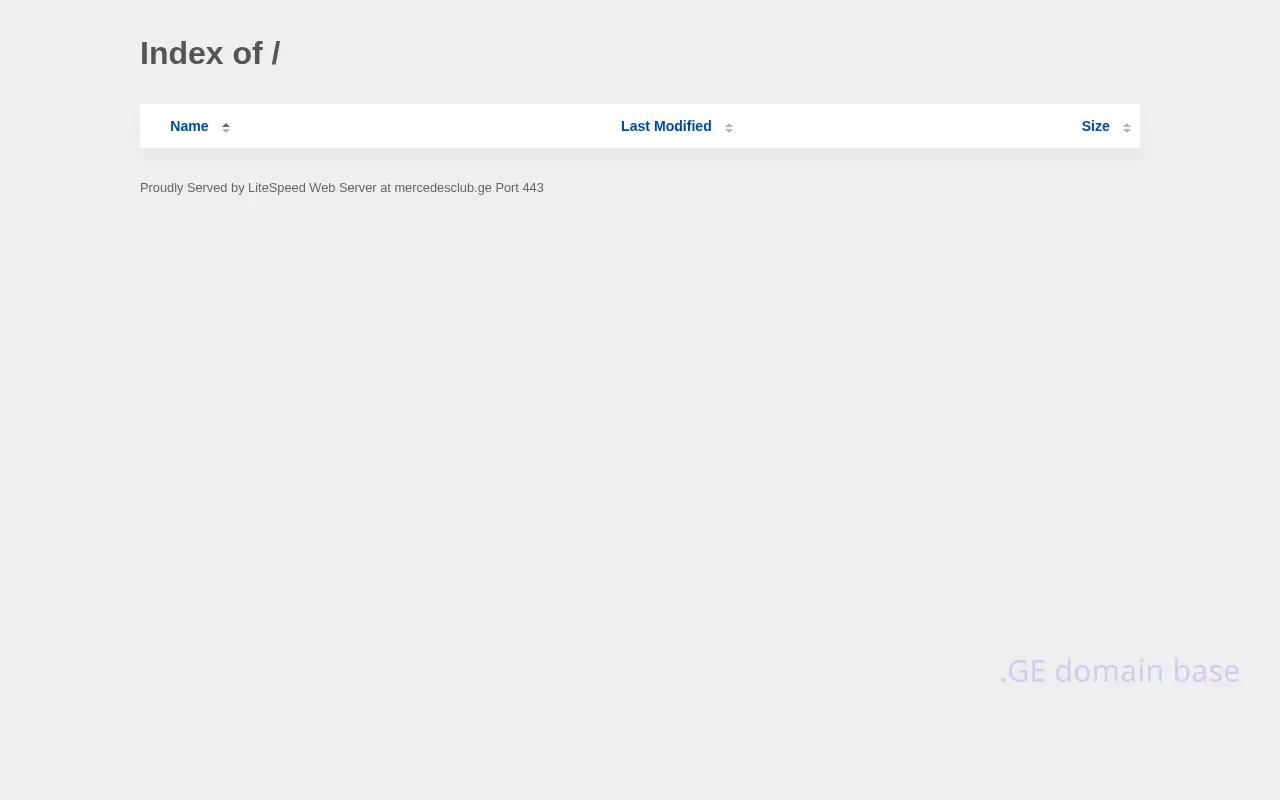Click the slash in the page heading
Image resolution: width=1280 pixels, height=800 pixels.
275,53
